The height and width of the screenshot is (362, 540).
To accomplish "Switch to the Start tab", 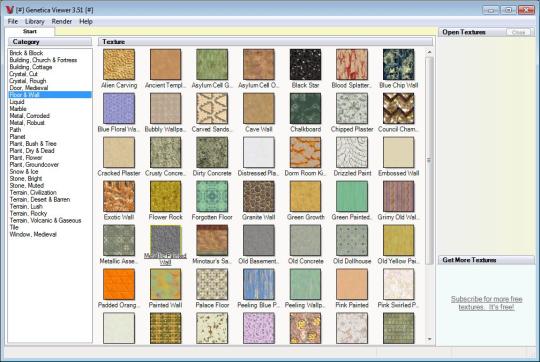I will click(30, 31).
